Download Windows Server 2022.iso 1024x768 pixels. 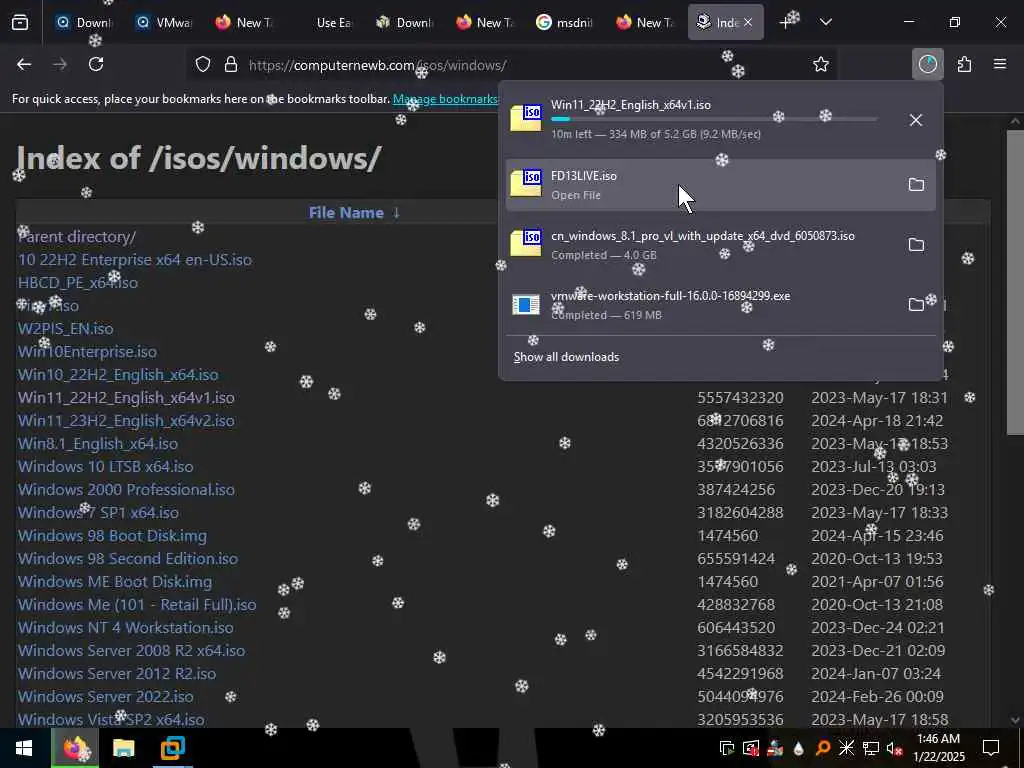click(x=106, y=697)
